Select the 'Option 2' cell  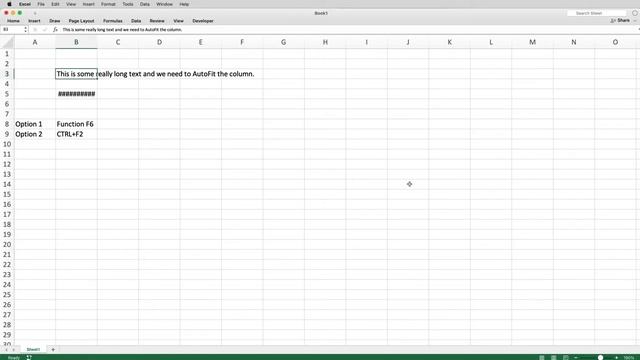pos(35,134)
